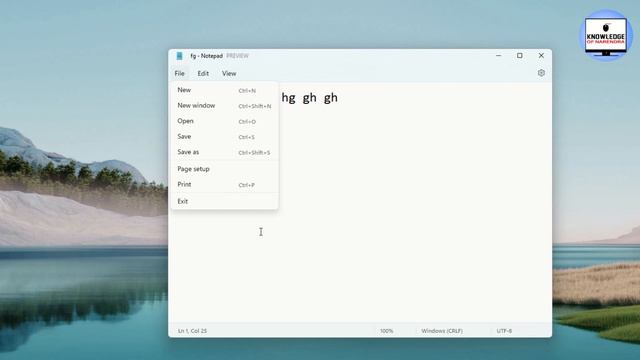
Task: Choose Open from the File menu
Action: (x=224, y=121)
